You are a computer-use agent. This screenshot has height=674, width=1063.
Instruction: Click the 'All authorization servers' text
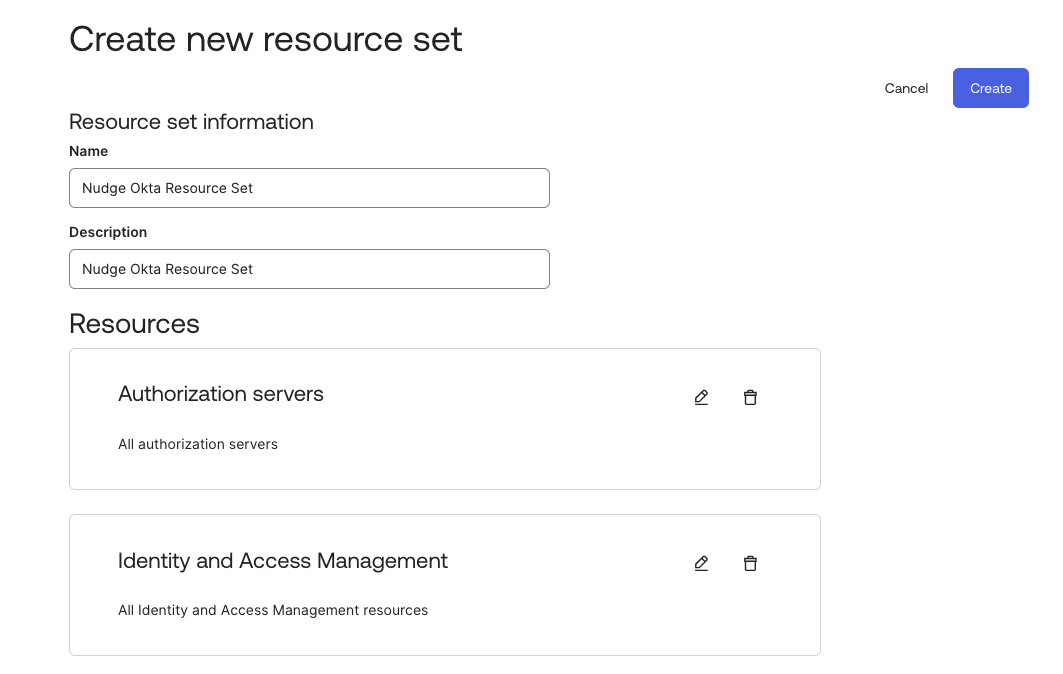pyautogui.click(x=198, y=444)
